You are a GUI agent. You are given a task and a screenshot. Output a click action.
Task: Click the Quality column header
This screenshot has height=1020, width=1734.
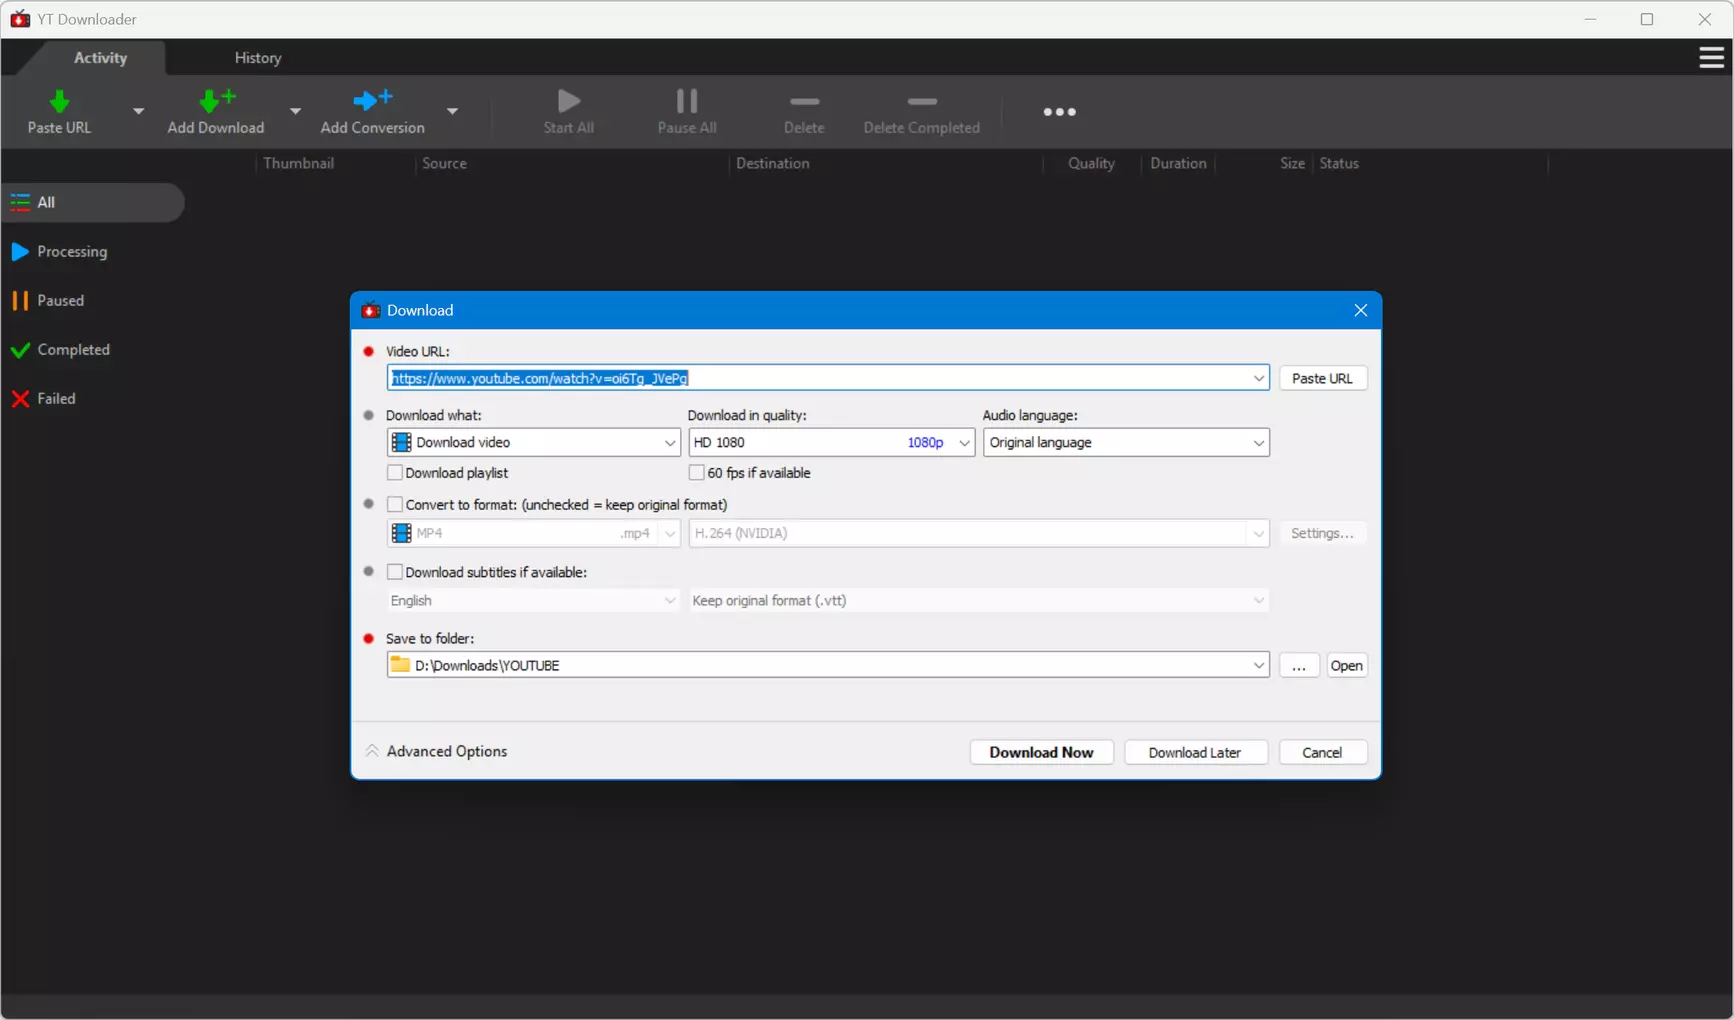click(1091, 163)
